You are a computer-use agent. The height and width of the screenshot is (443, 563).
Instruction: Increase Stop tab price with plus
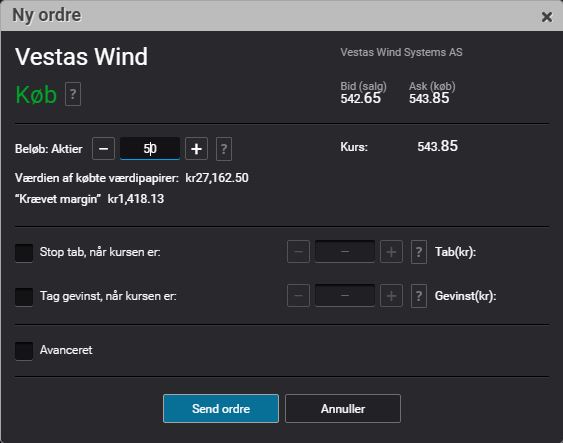pyautogui.click(x=391, y=252)
